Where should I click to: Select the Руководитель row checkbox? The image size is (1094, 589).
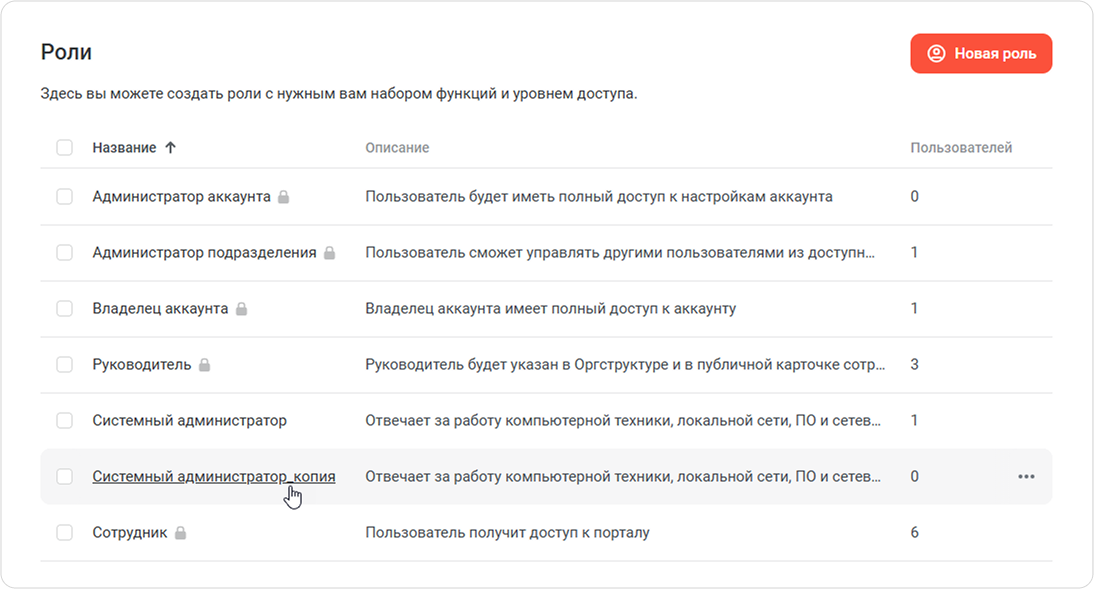tap(64, 364)
